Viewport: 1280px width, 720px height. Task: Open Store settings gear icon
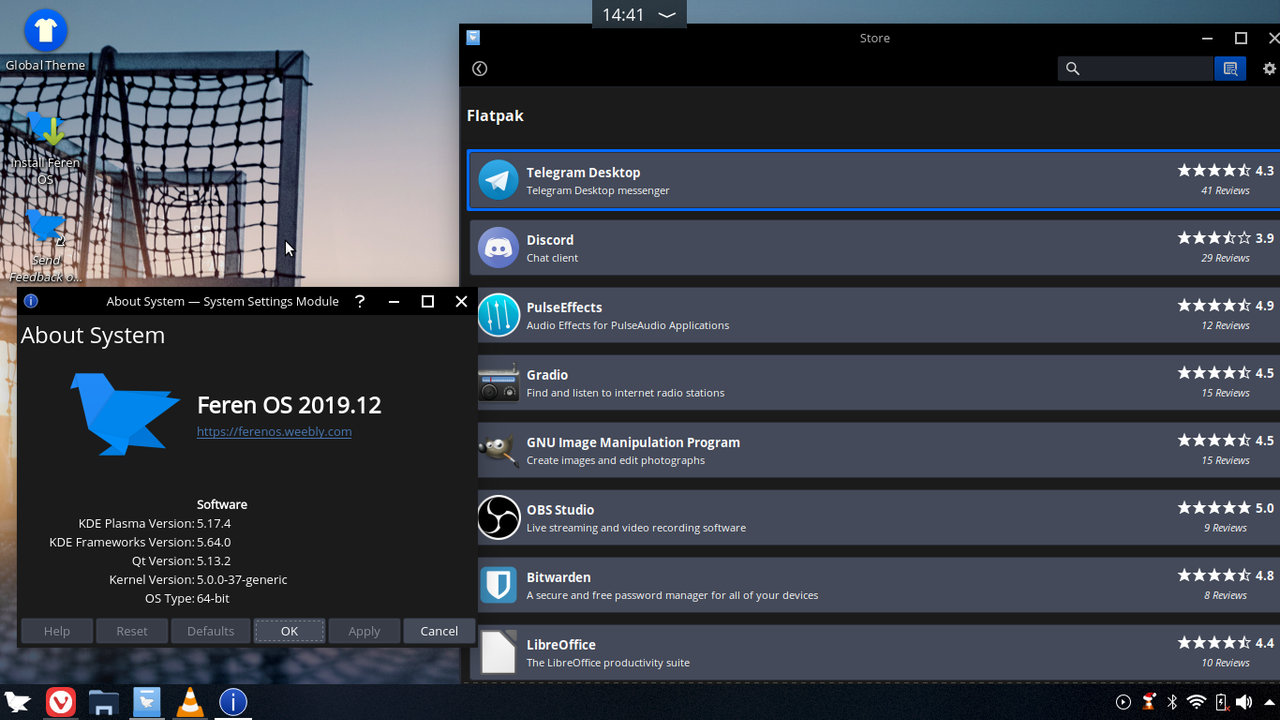coord(1269,69)
